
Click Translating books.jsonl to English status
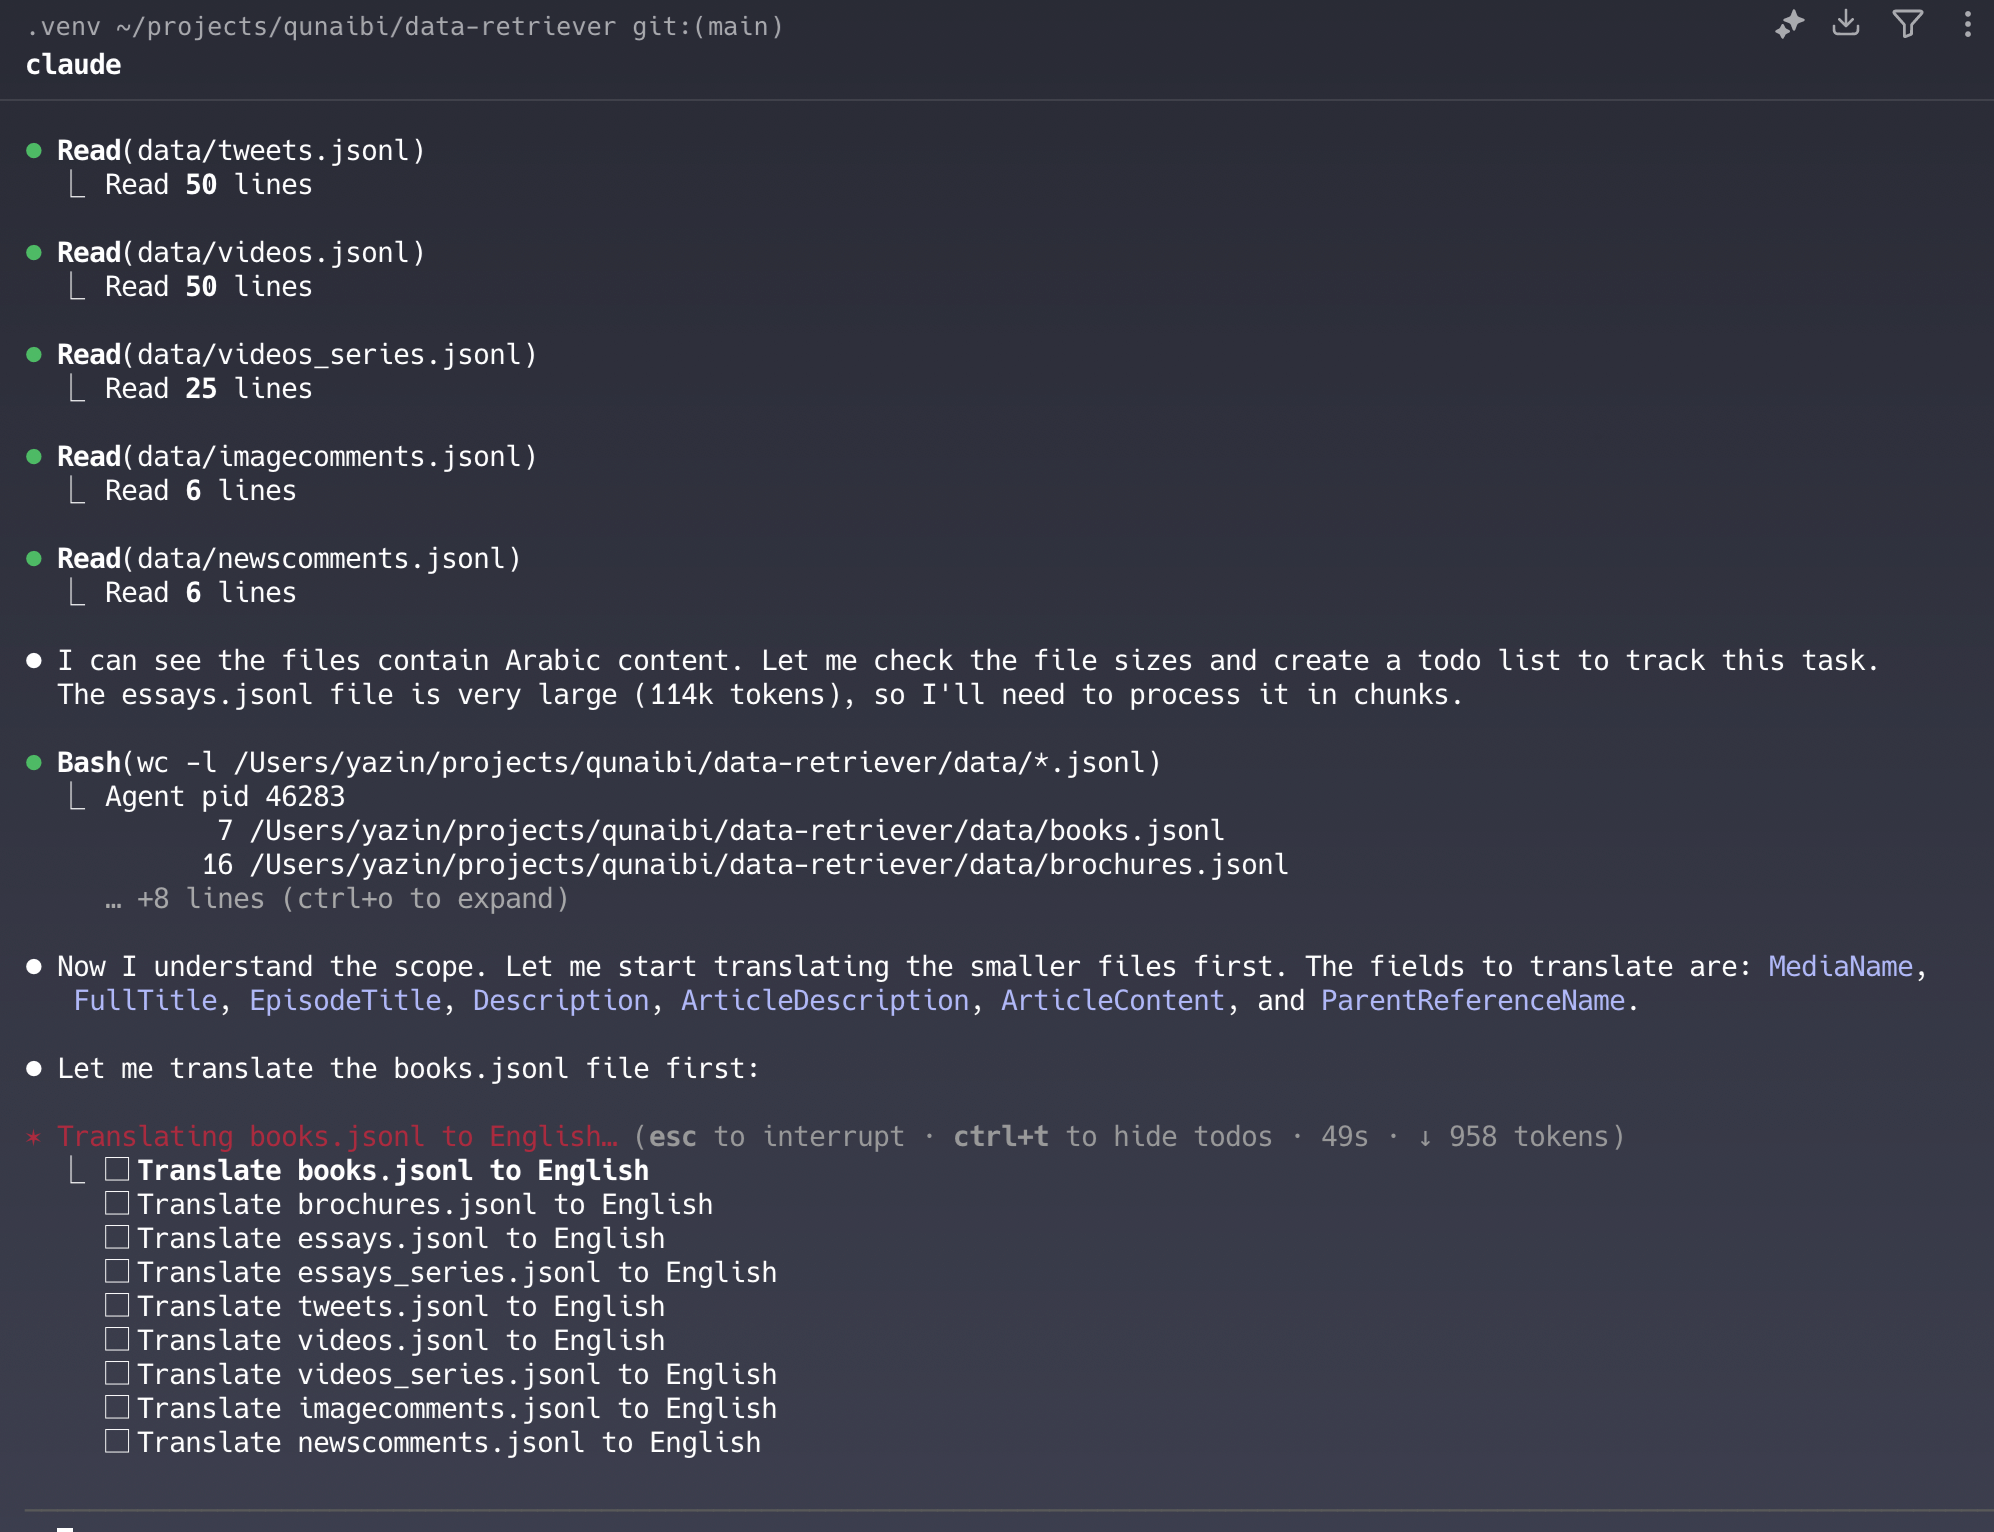coord(336,1137)
